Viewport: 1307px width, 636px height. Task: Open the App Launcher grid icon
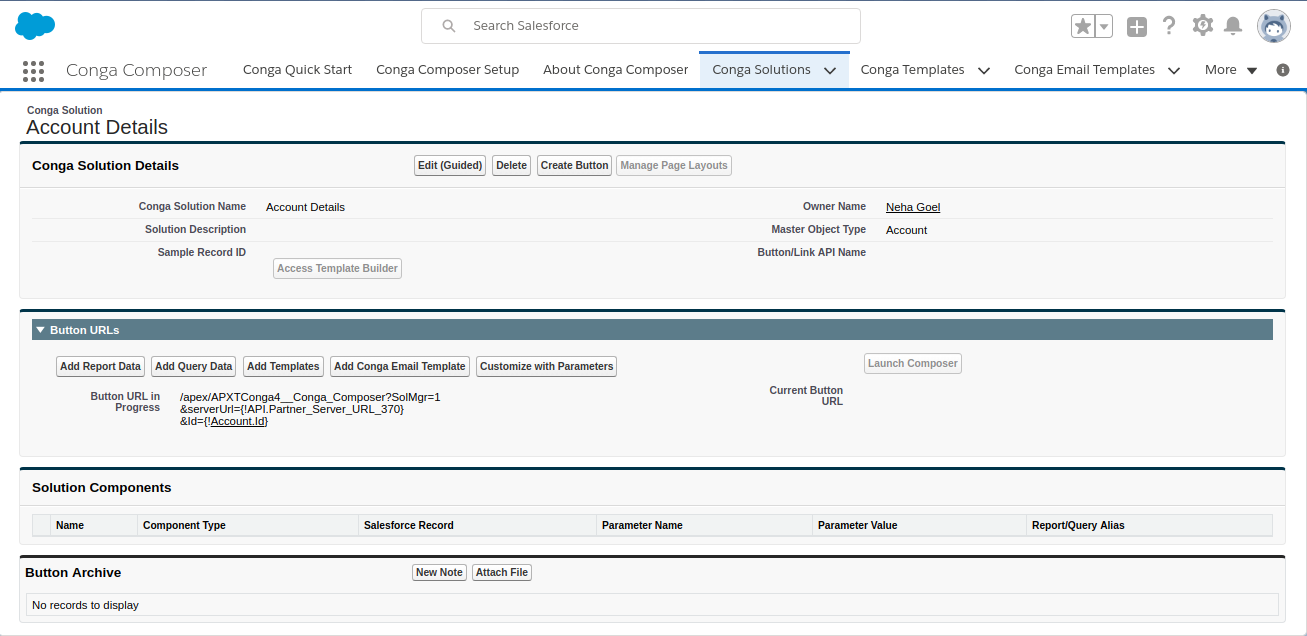click(x=33, y=71)
